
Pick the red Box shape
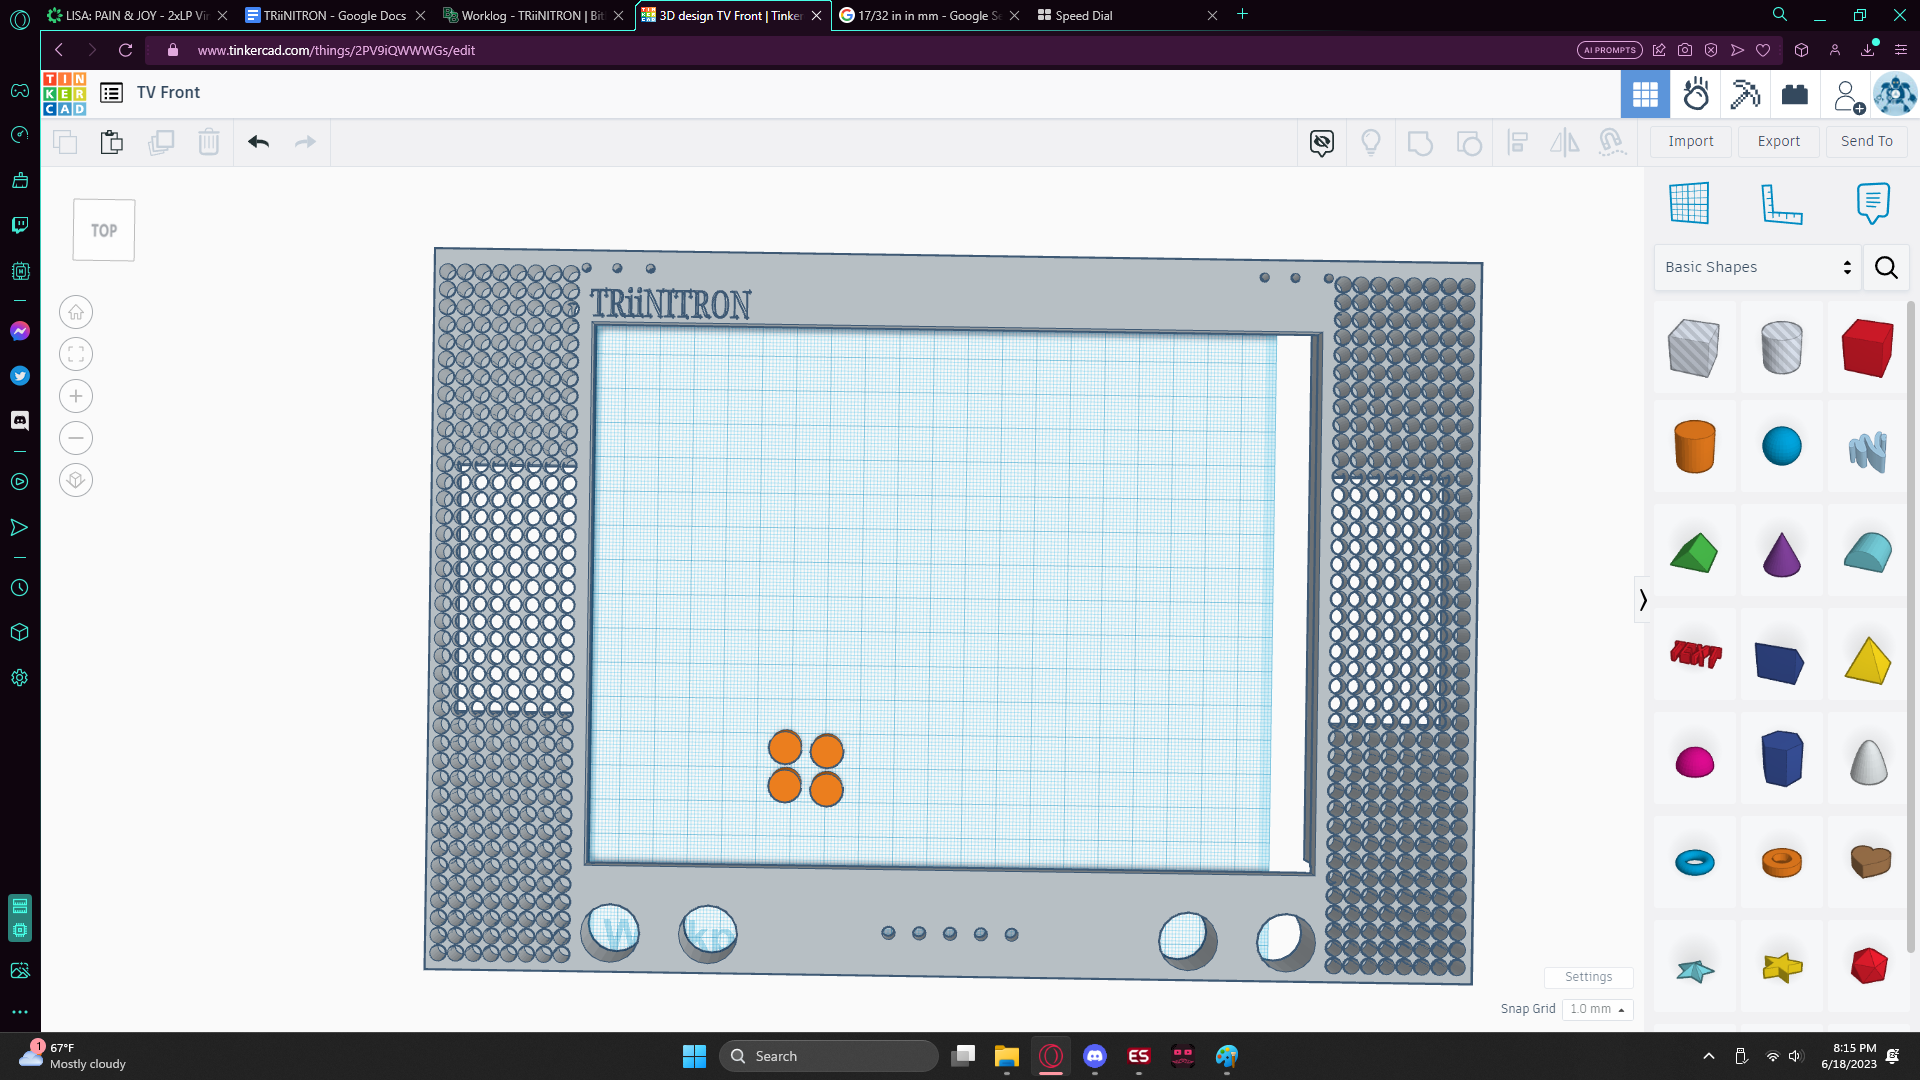1867,347
